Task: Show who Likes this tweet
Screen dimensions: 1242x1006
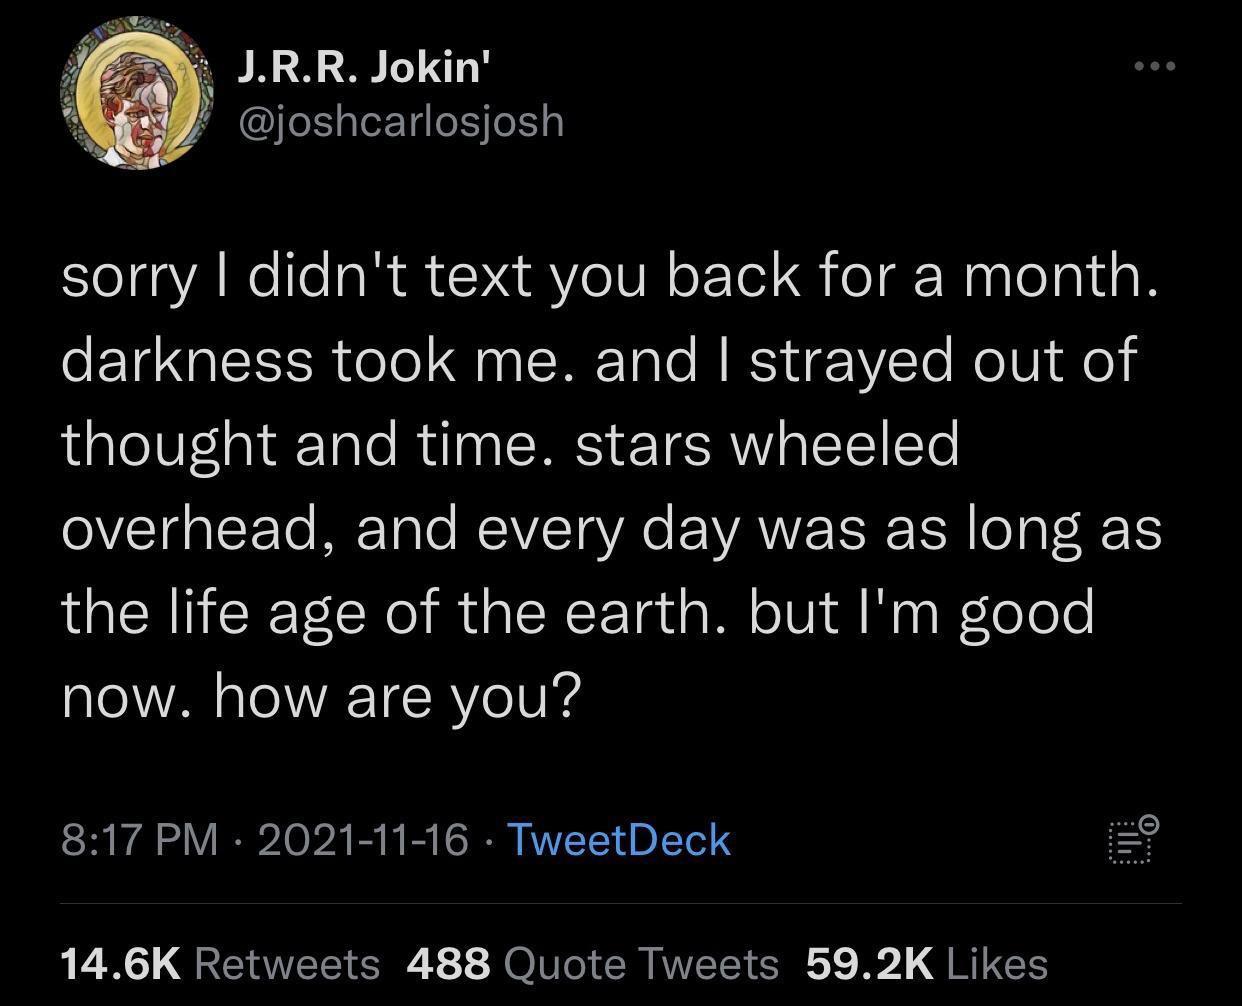Action: point(996,963)
